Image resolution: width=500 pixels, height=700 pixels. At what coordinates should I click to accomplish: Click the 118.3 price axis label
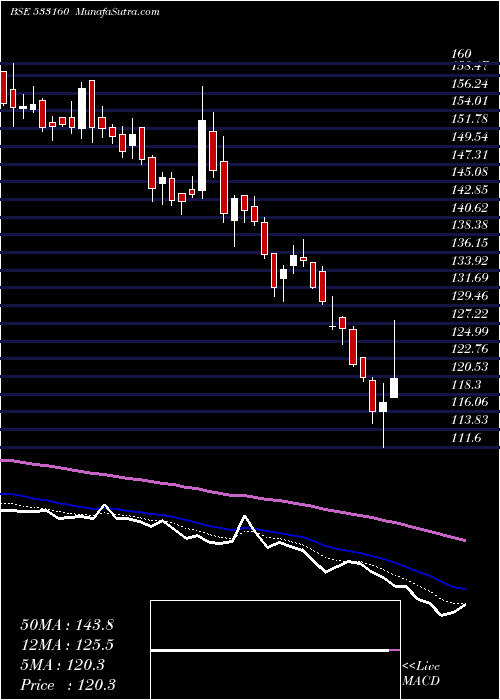[x=467, y=384]
